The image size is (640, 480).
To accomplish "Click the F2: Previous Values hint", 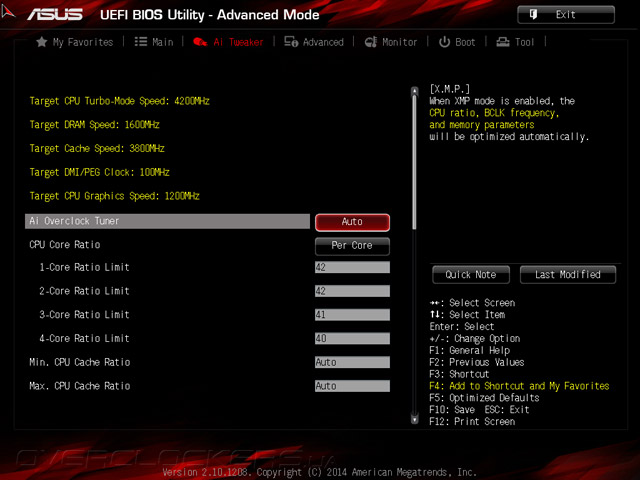I will click(477, 362).
